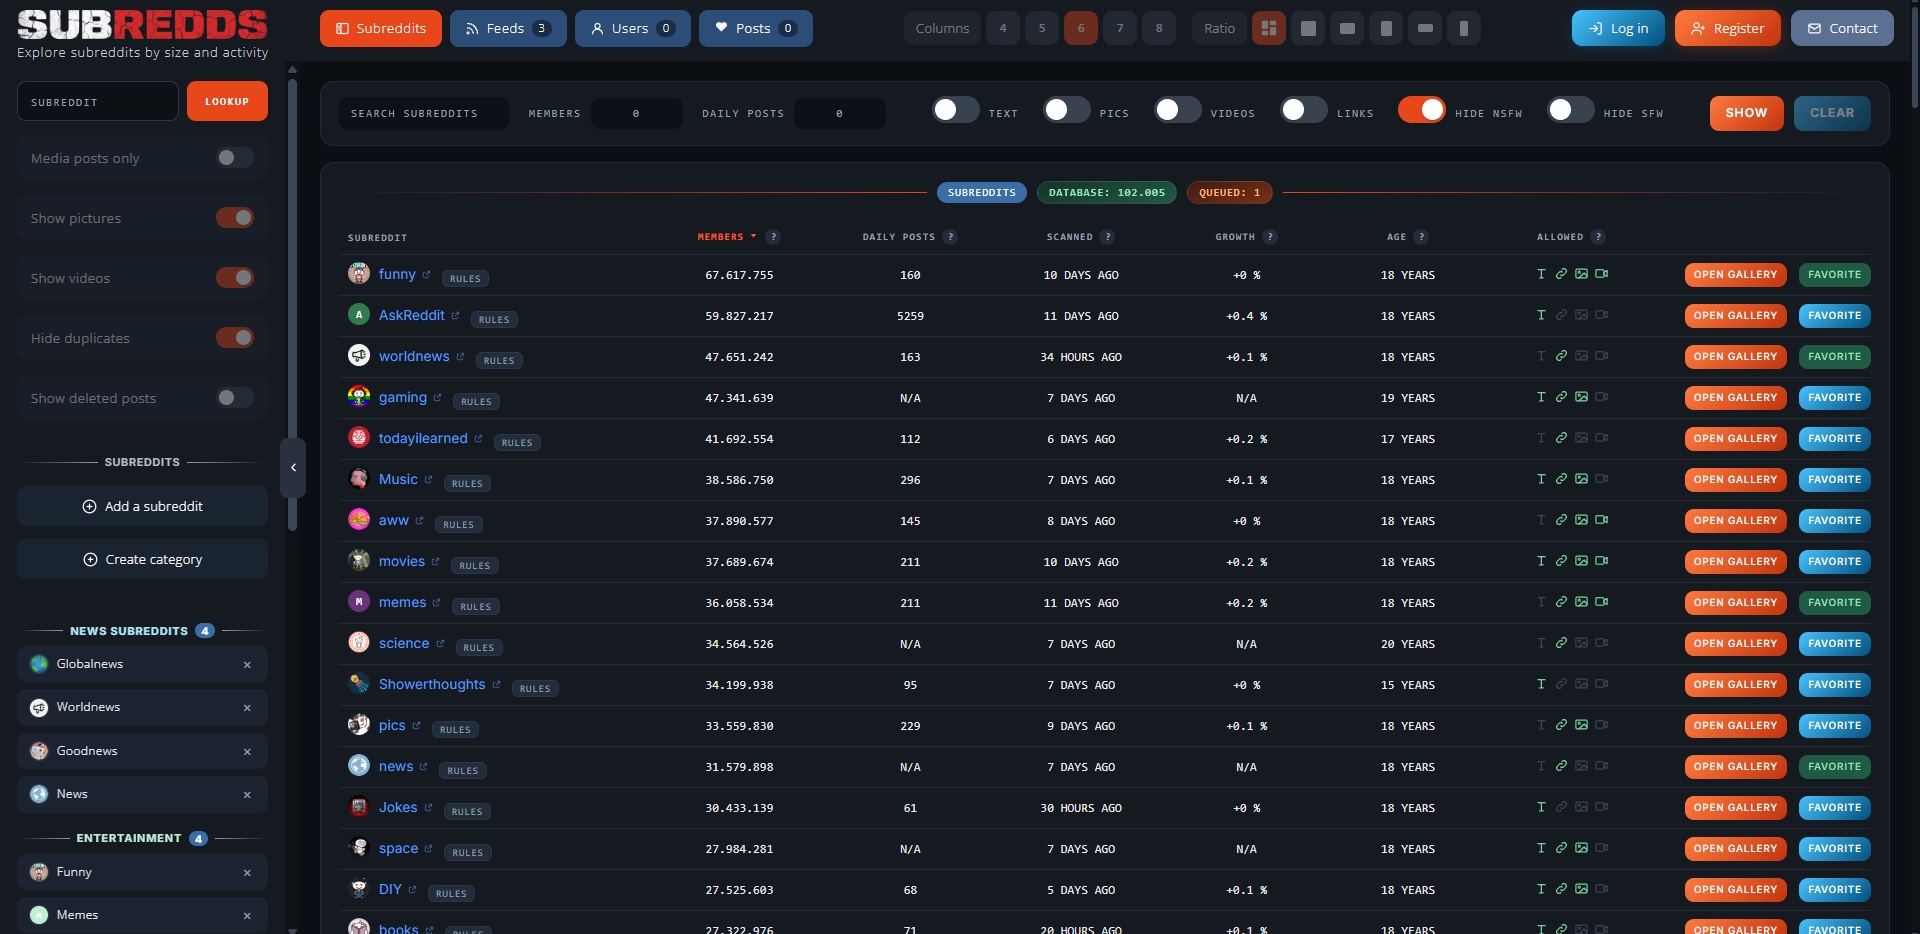Click the image allowed icon in pics row
1920x934 pixels.
(x=1581, y=725)
